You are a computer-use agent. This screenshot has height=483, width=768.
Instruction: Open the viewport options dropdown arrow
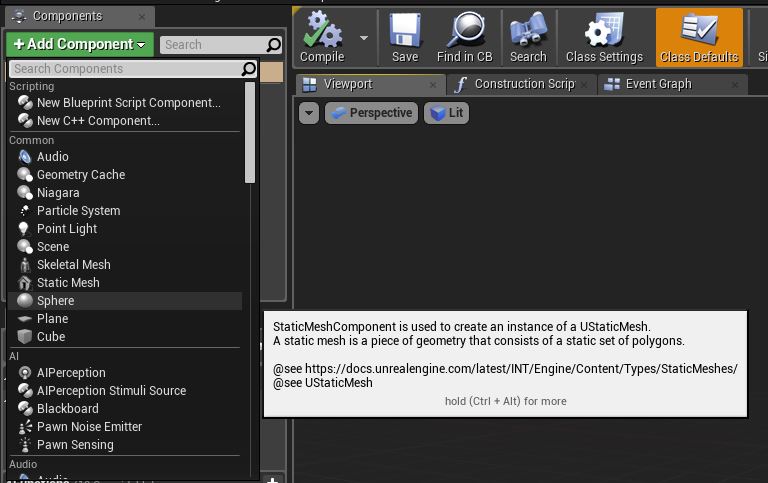pos(309,113)
